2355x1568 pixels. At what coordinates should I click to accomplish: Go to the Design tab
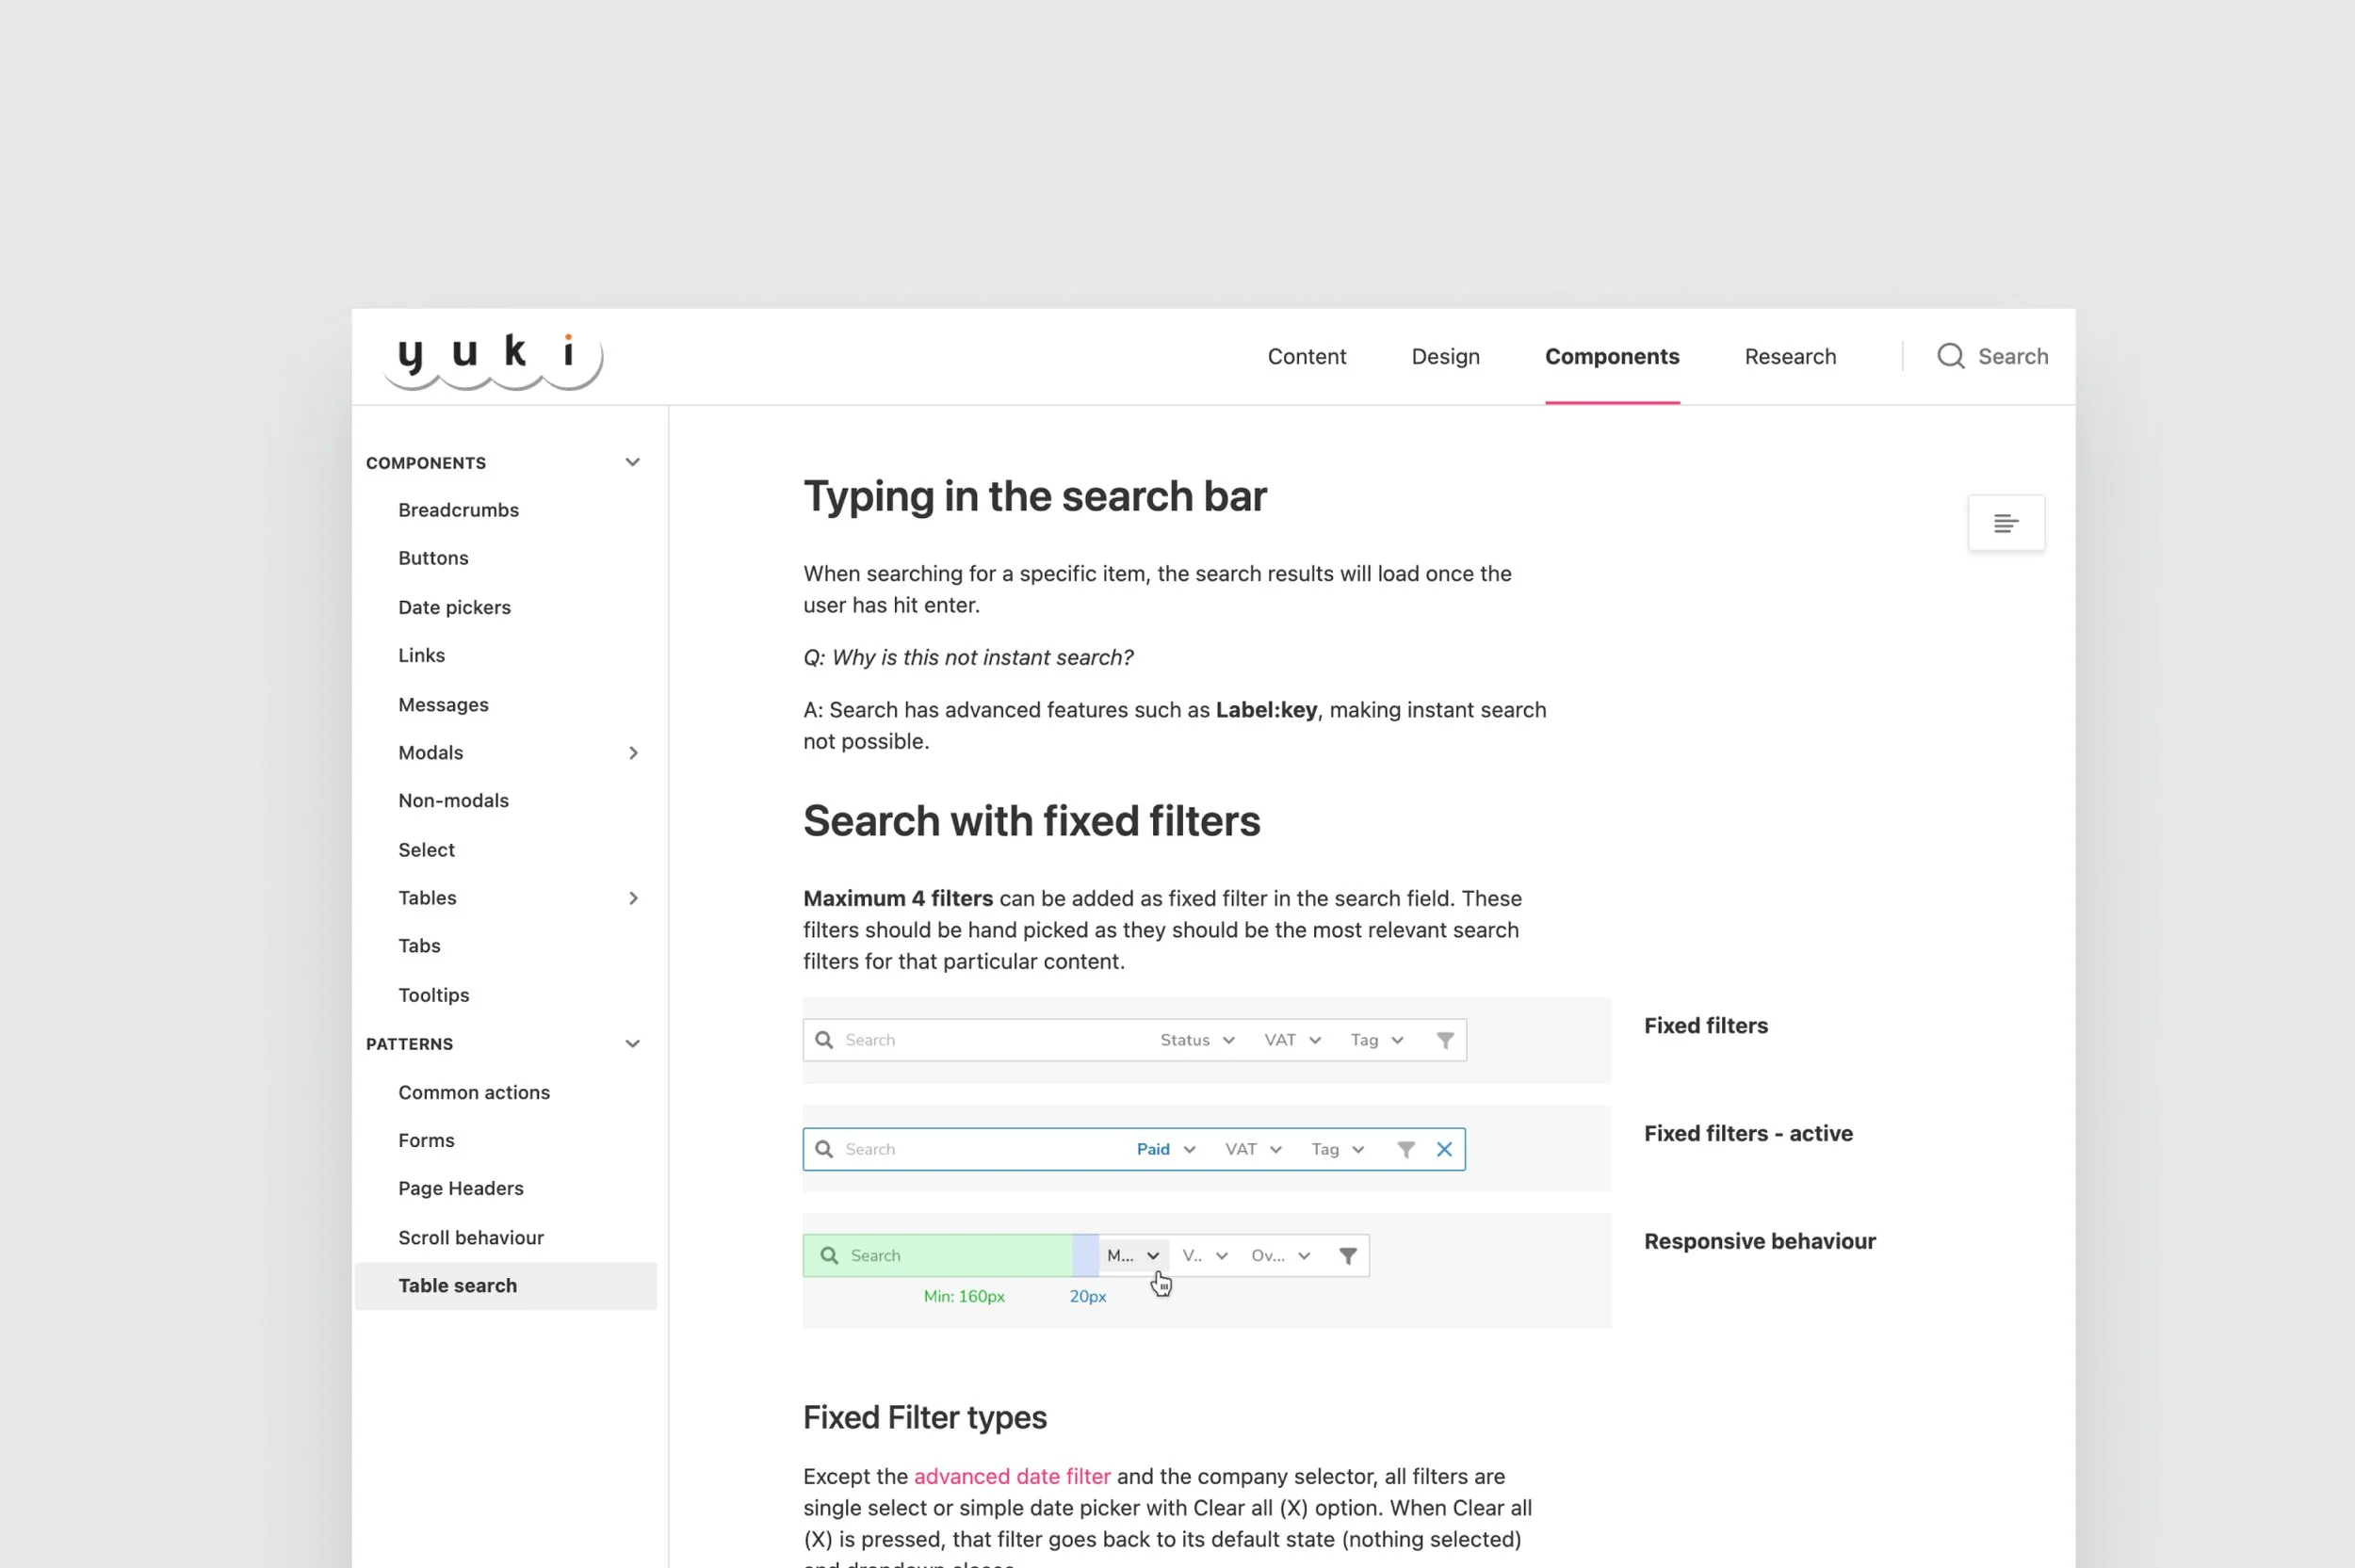click(1445, 357)
